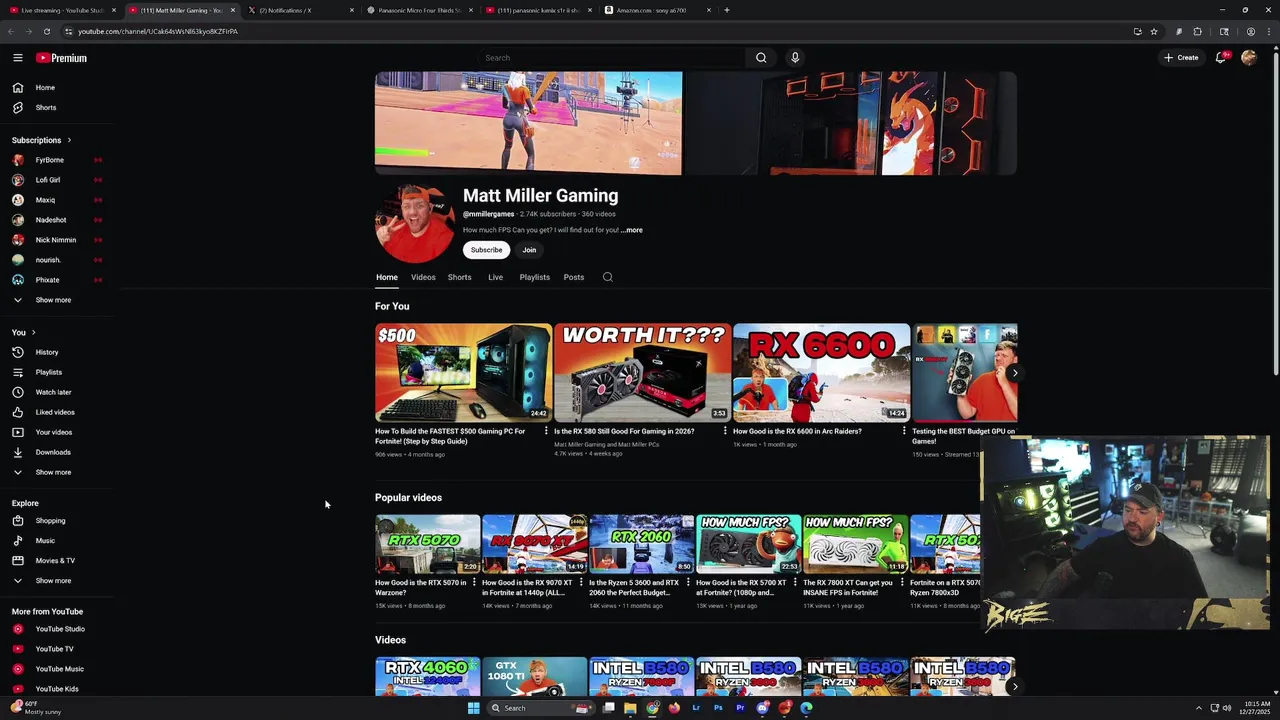Switch to Live streaming YouTube Studio tab
Screen dimensions: 1280x720
pos(62,10)
